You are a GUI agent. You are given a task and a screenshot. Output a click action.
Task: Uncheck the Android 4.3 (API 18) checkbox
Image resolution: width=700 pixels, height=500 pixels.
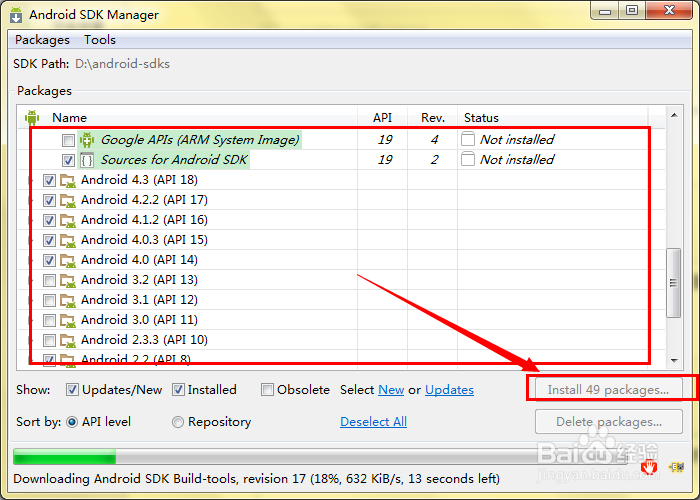pos(49,180)
